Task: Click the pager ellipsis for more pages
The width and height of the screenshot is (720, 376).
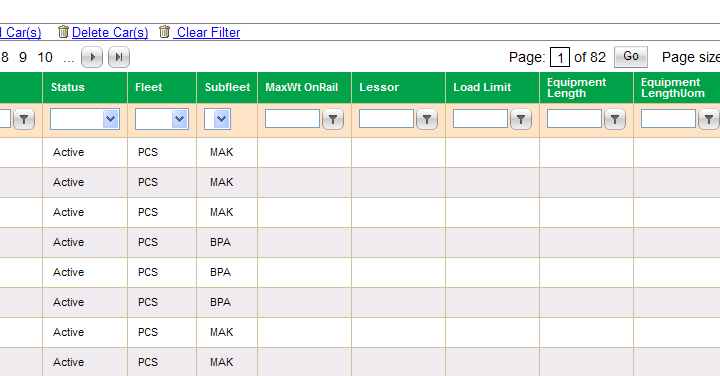Action: click(69, 60)
